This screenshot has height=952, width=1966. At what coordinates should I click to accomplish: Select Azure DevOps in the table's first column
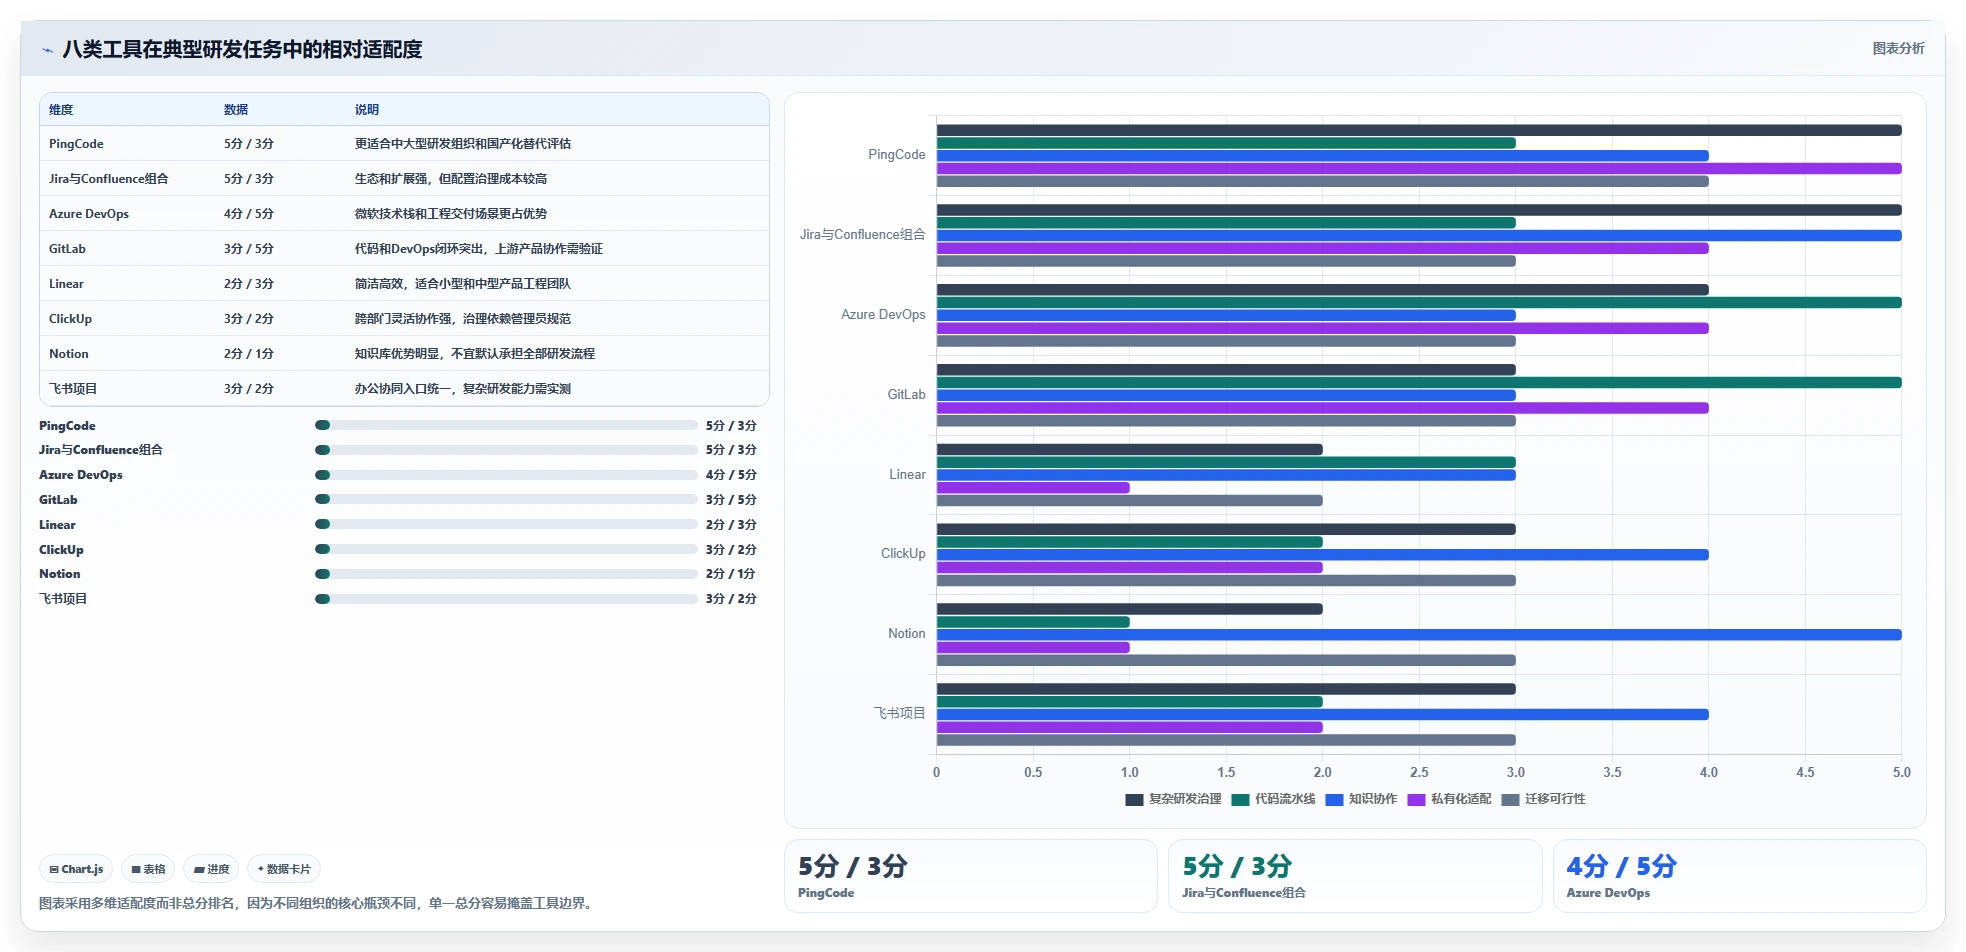89,214
